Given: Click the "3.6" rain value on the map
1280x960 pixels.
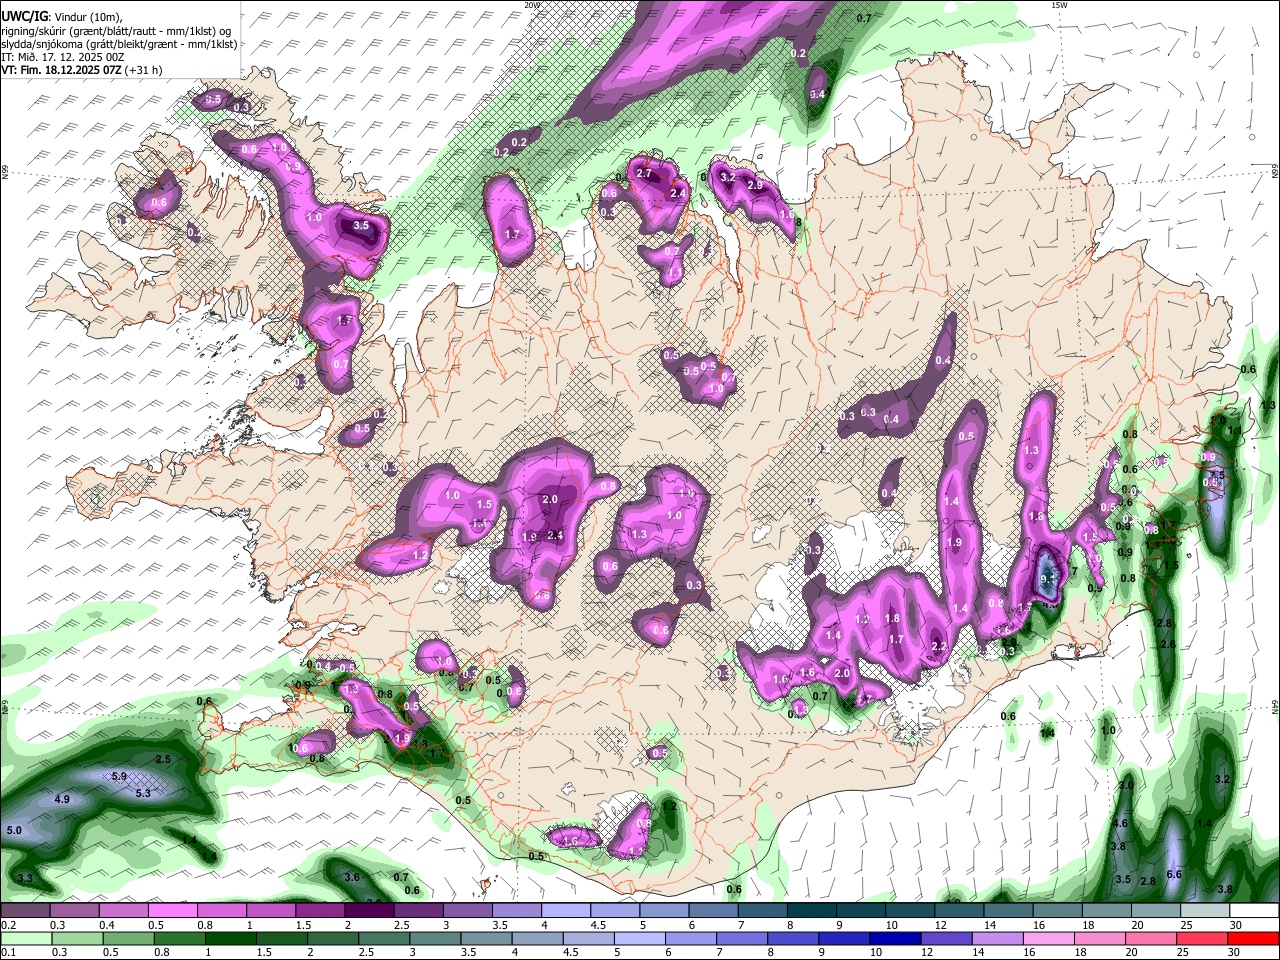Looking at the screenshot, I should [x=352, y=878].
